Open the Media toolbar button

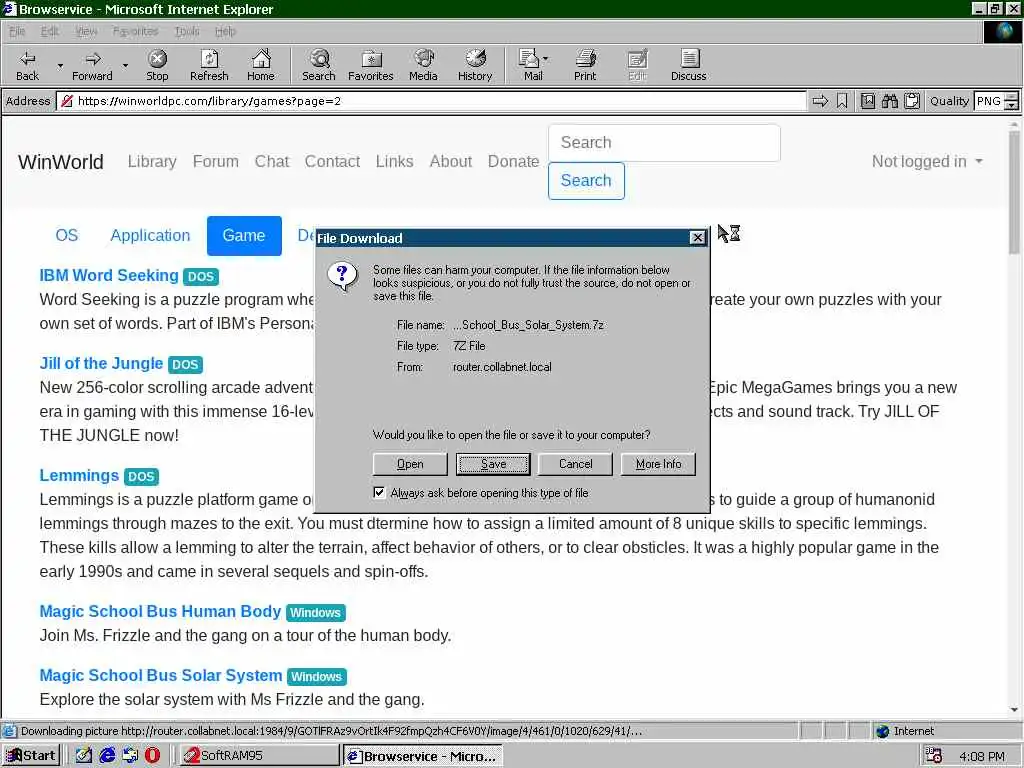coord(423,65)
